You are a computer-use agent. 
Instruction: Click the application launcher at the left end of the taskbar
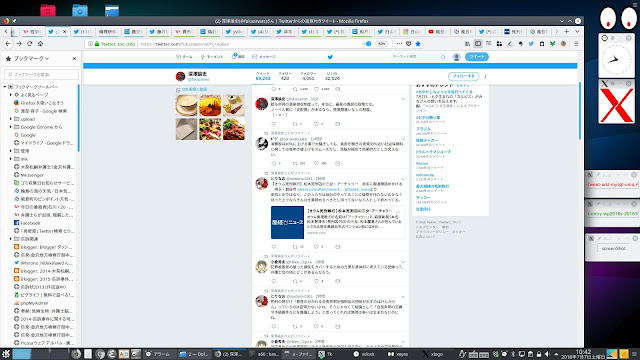[x=6, y=354]
